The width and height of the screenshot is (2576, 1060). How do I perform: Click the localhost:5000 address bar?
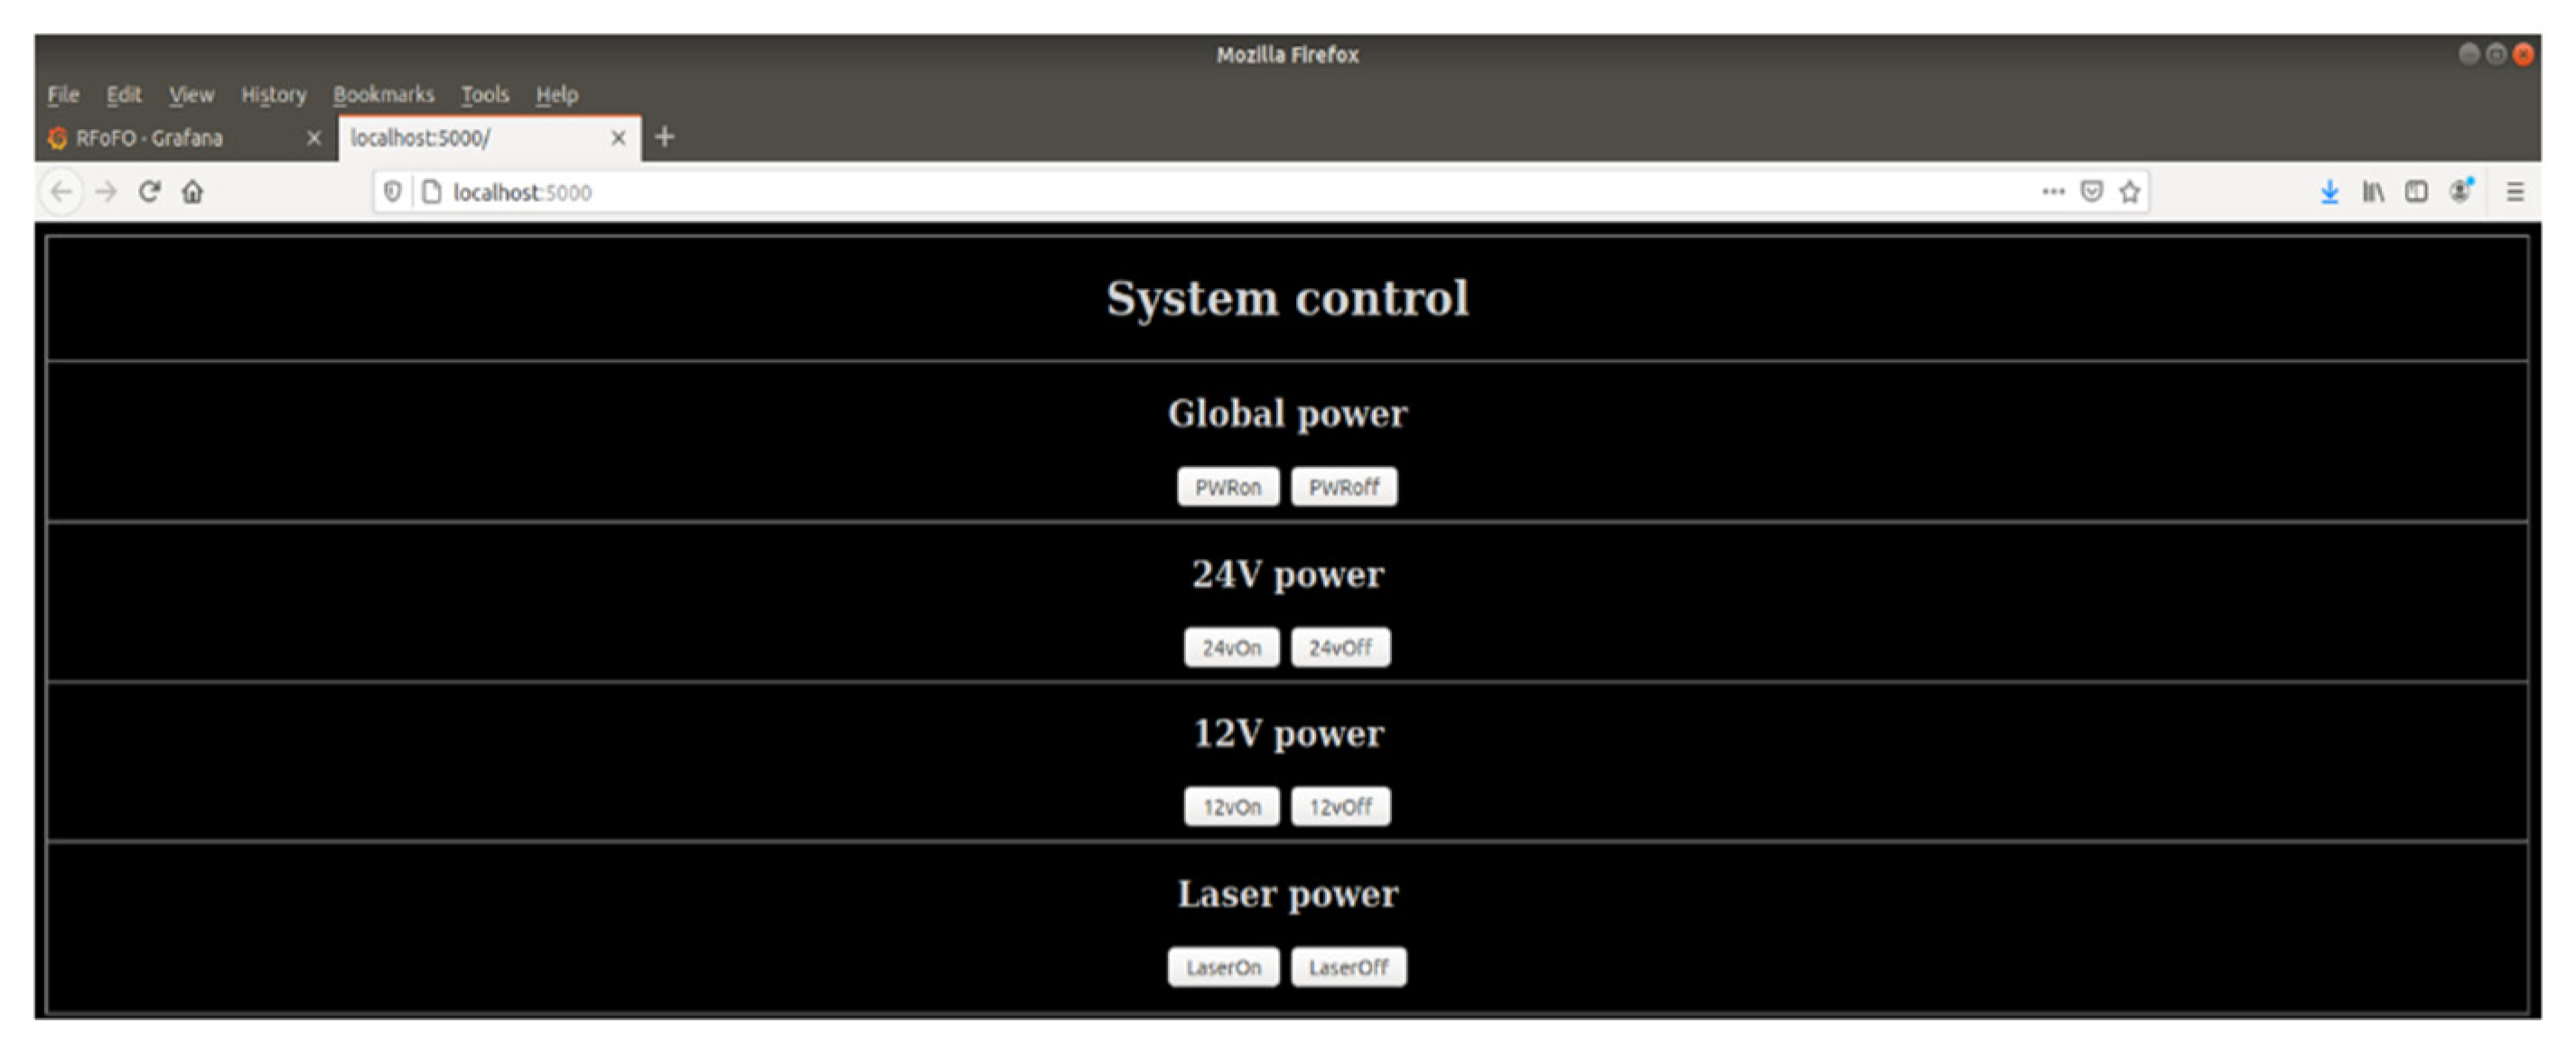(x=1200, y=191)
